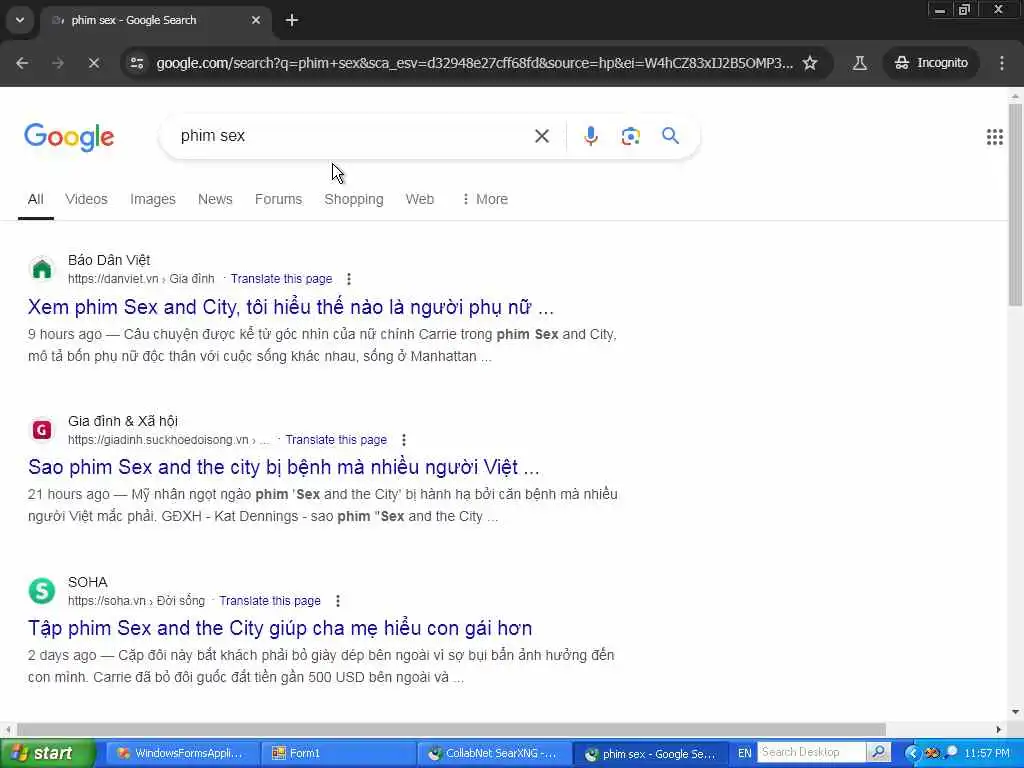Click the address bar URL
The height and width of the screenshot is (768, 1024).
[475, 63]
